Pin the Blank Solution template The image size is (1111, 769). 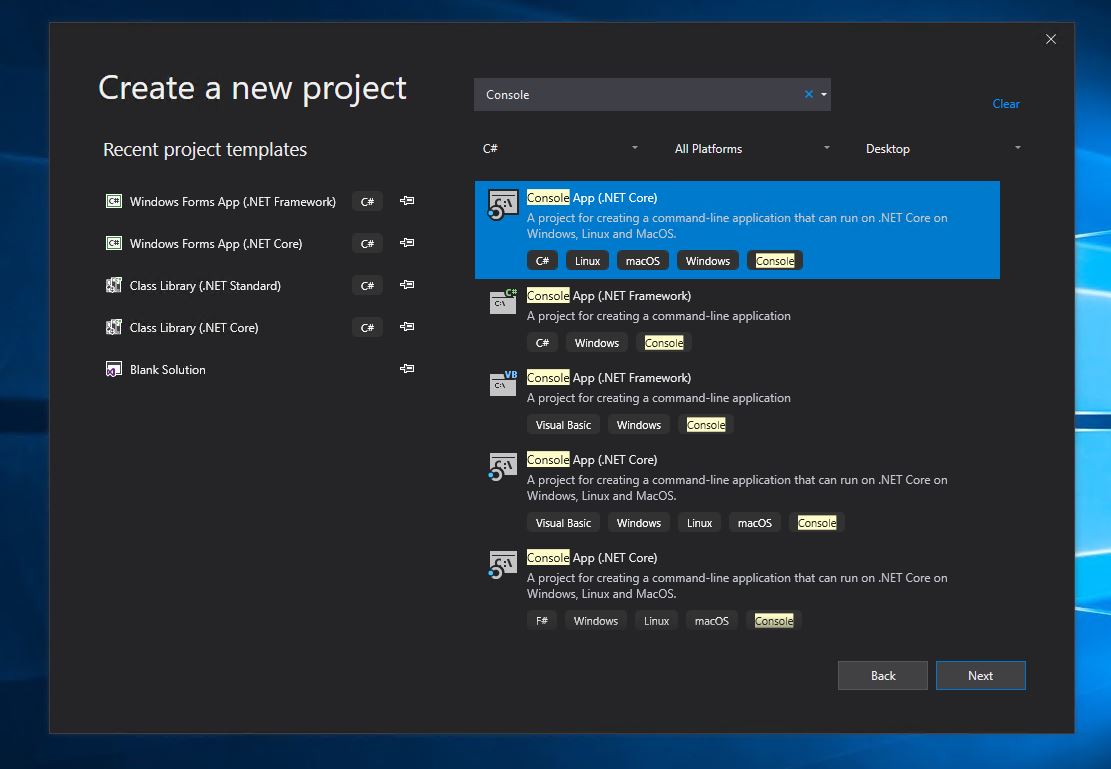coord(407,369)
